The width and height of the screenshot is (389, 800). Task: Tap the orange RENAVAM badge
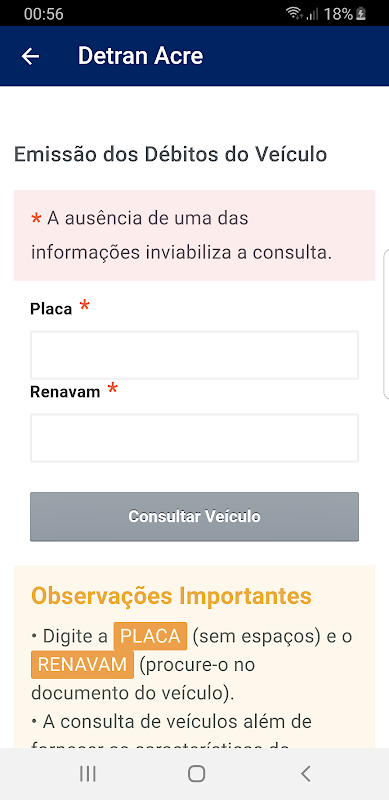tap(82, 664)
